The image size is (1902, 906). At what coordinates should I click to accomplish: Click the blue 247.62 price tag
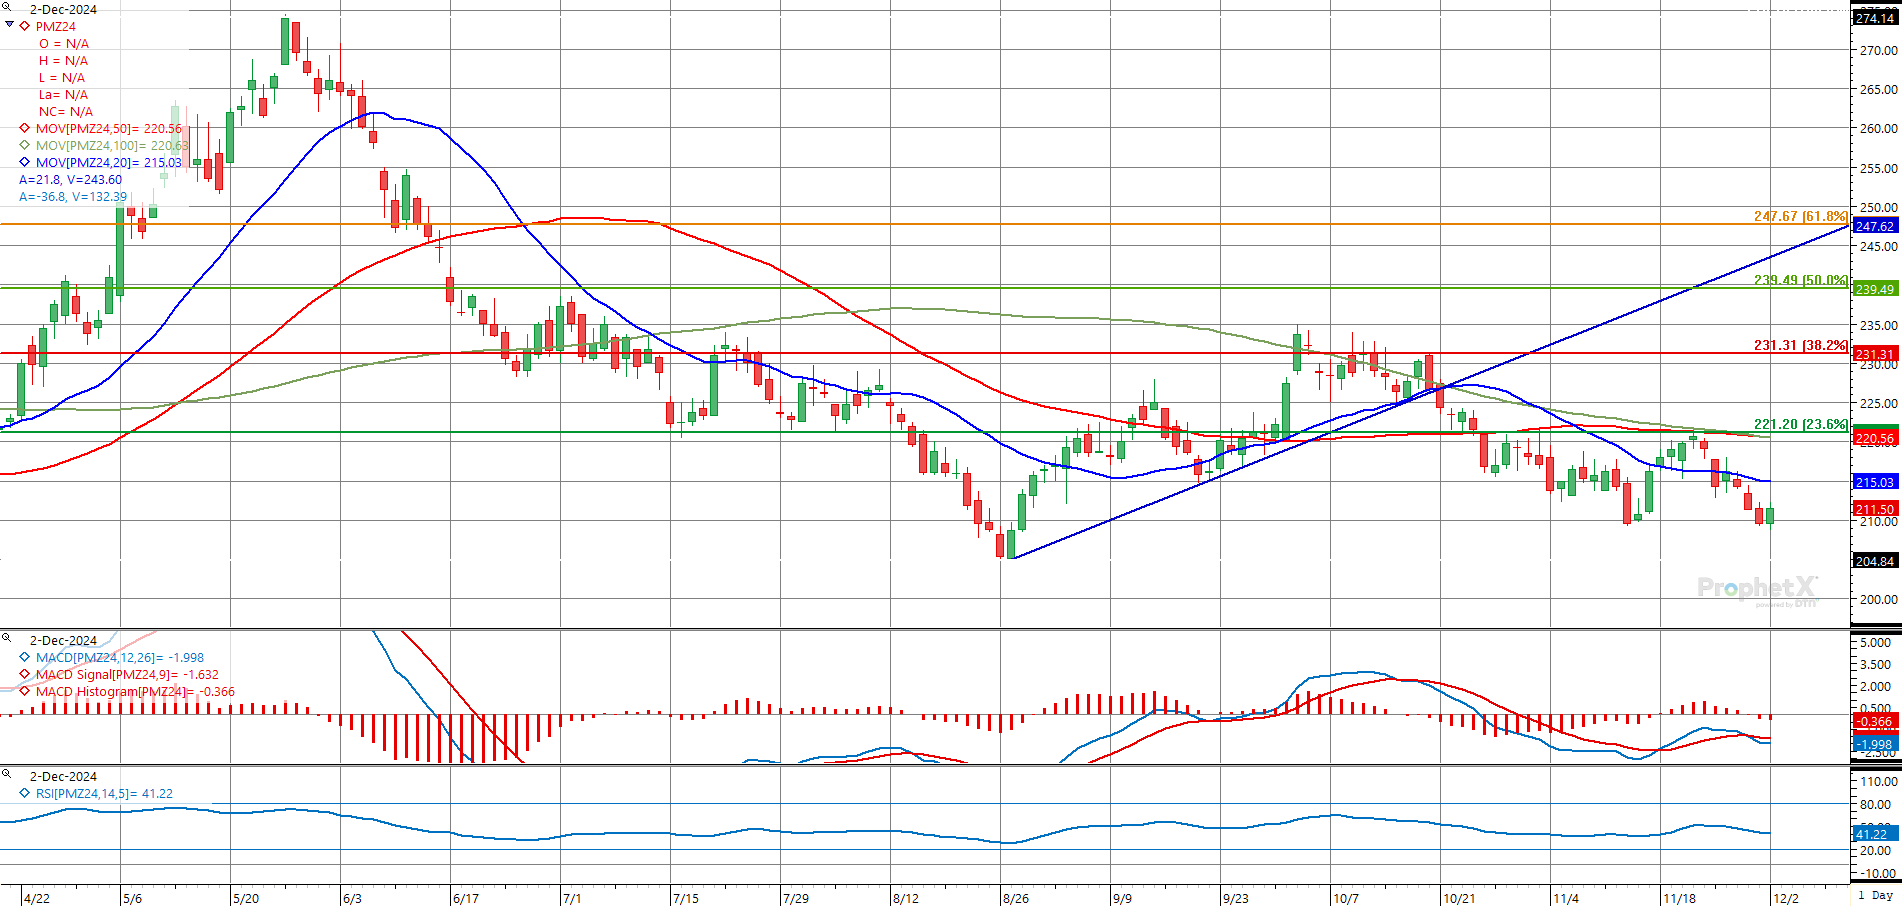[x=1875, y=226]
